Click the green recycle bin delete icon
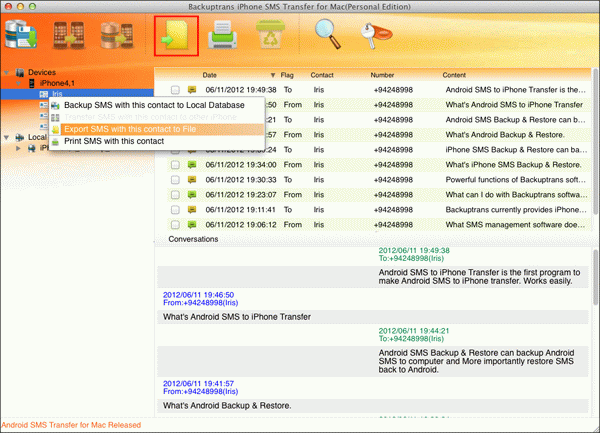This screenshot has height=433, width=600. (270, 35)
